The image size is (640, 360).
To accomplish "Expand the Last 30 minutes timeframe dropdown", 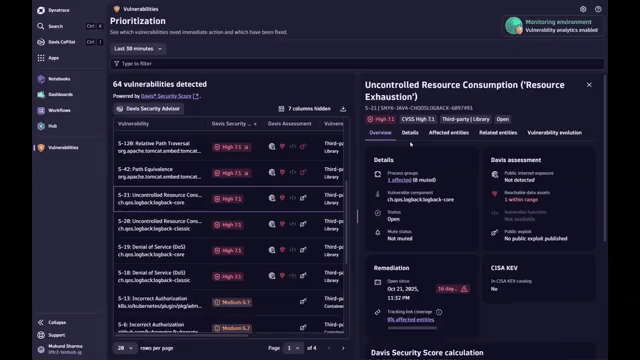I will click(x=138, y=49).
